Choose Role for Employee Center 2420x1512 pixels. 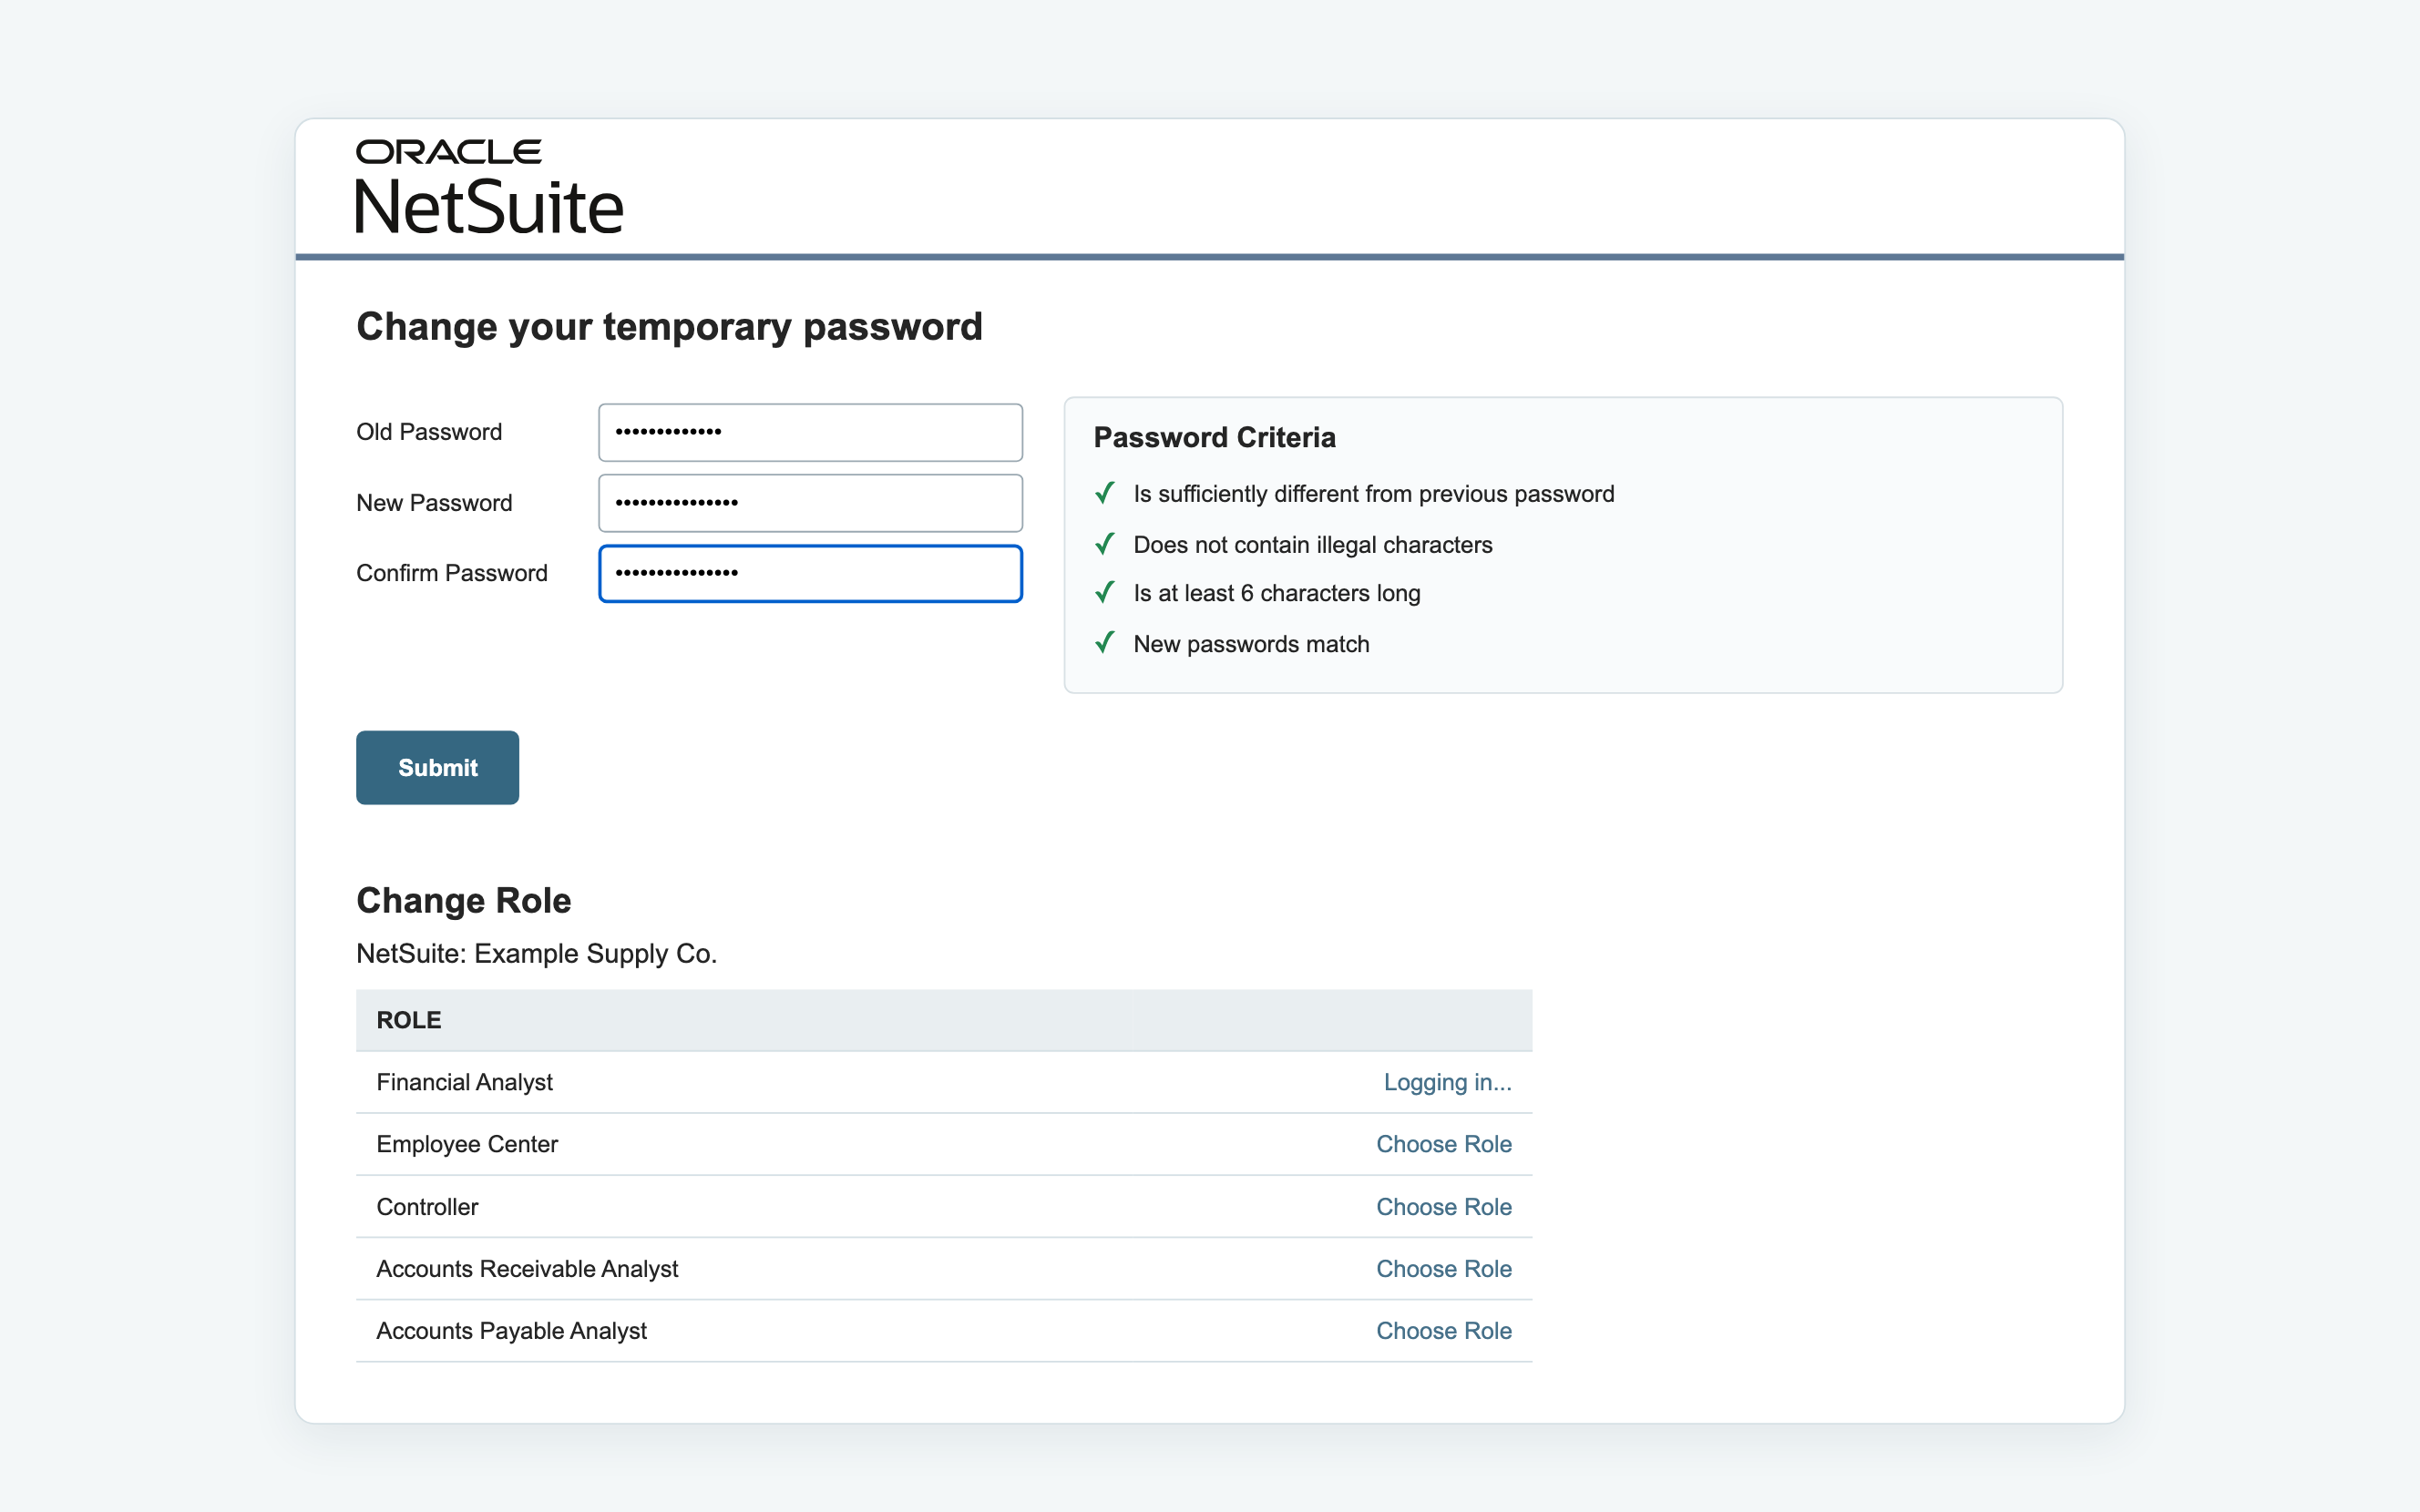click(x=1444, y=1144)
